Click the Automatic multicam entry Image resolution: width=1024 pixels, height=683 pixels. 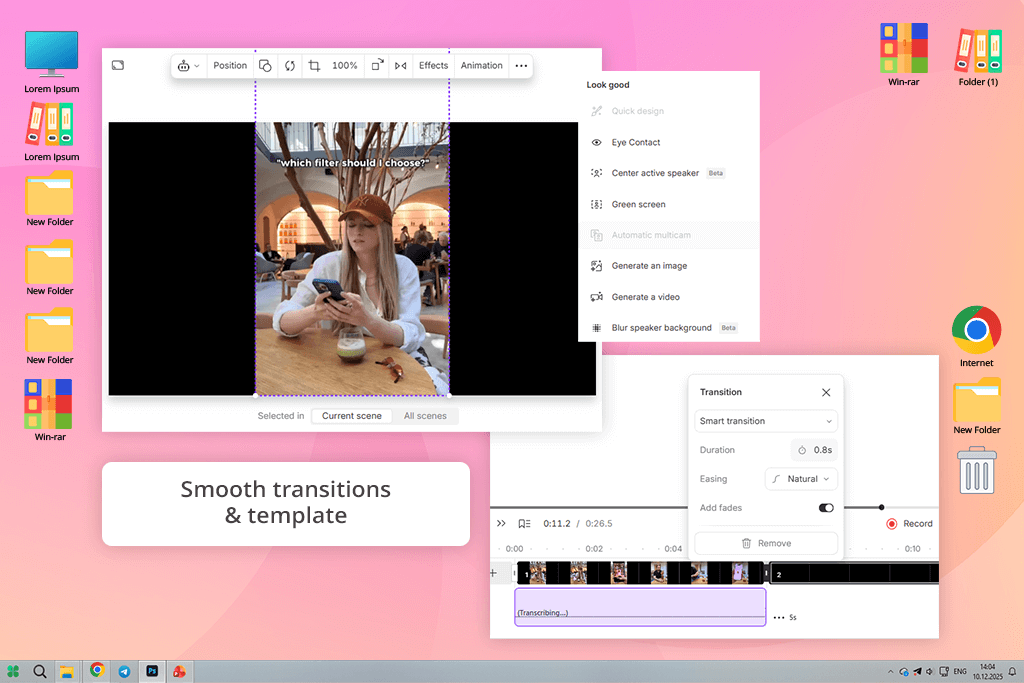tap(669, 235)
